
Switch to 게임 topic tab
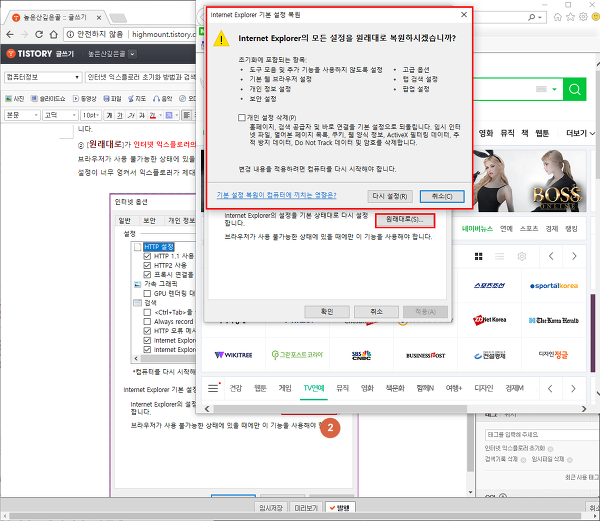click(285, 388)
